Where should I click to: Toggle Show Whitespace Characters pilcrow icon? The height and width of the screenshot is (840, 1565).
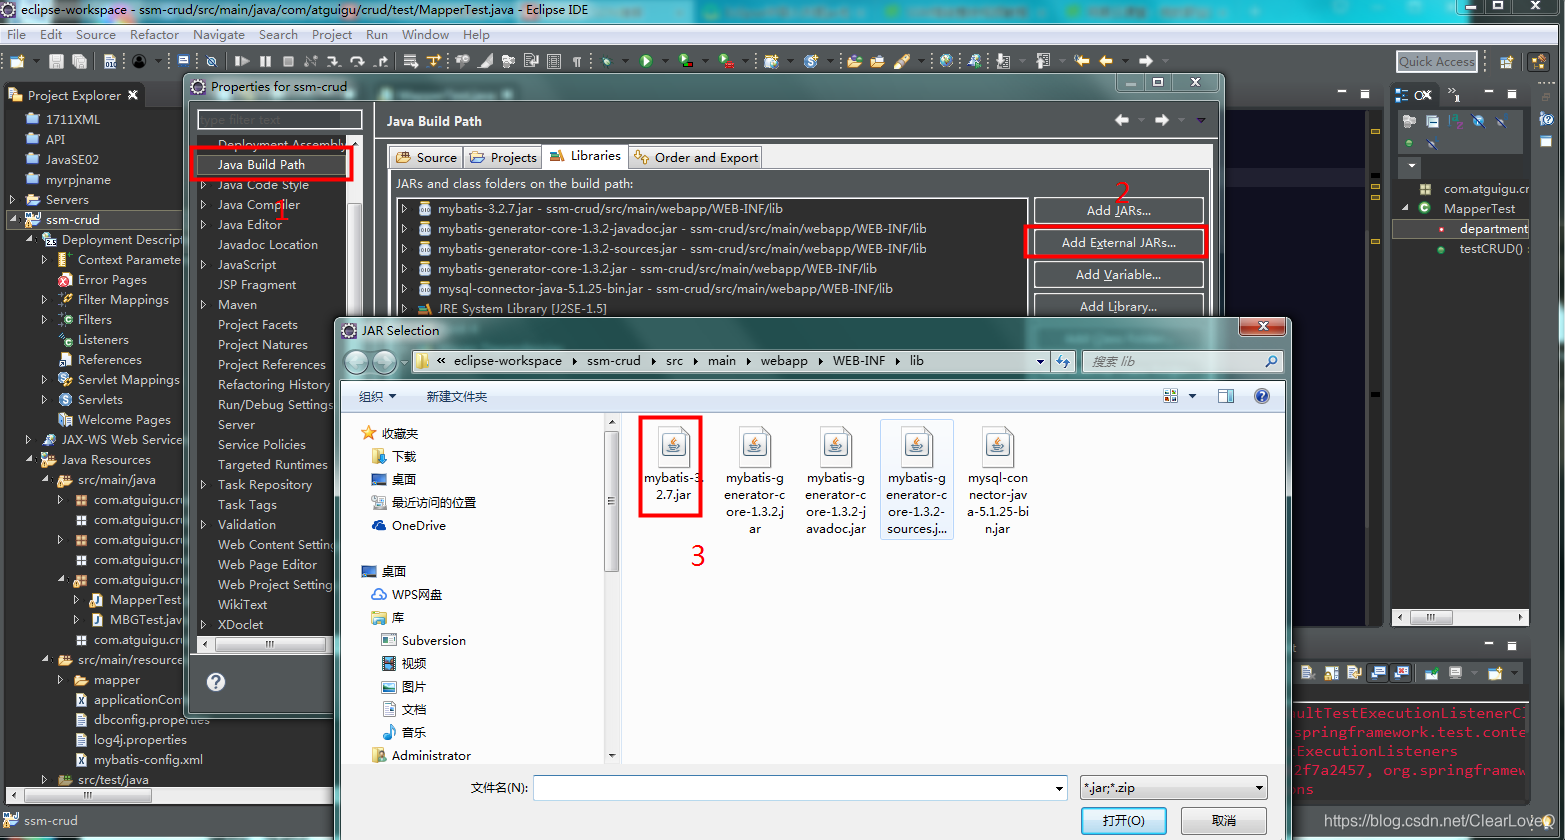(577, 61)
